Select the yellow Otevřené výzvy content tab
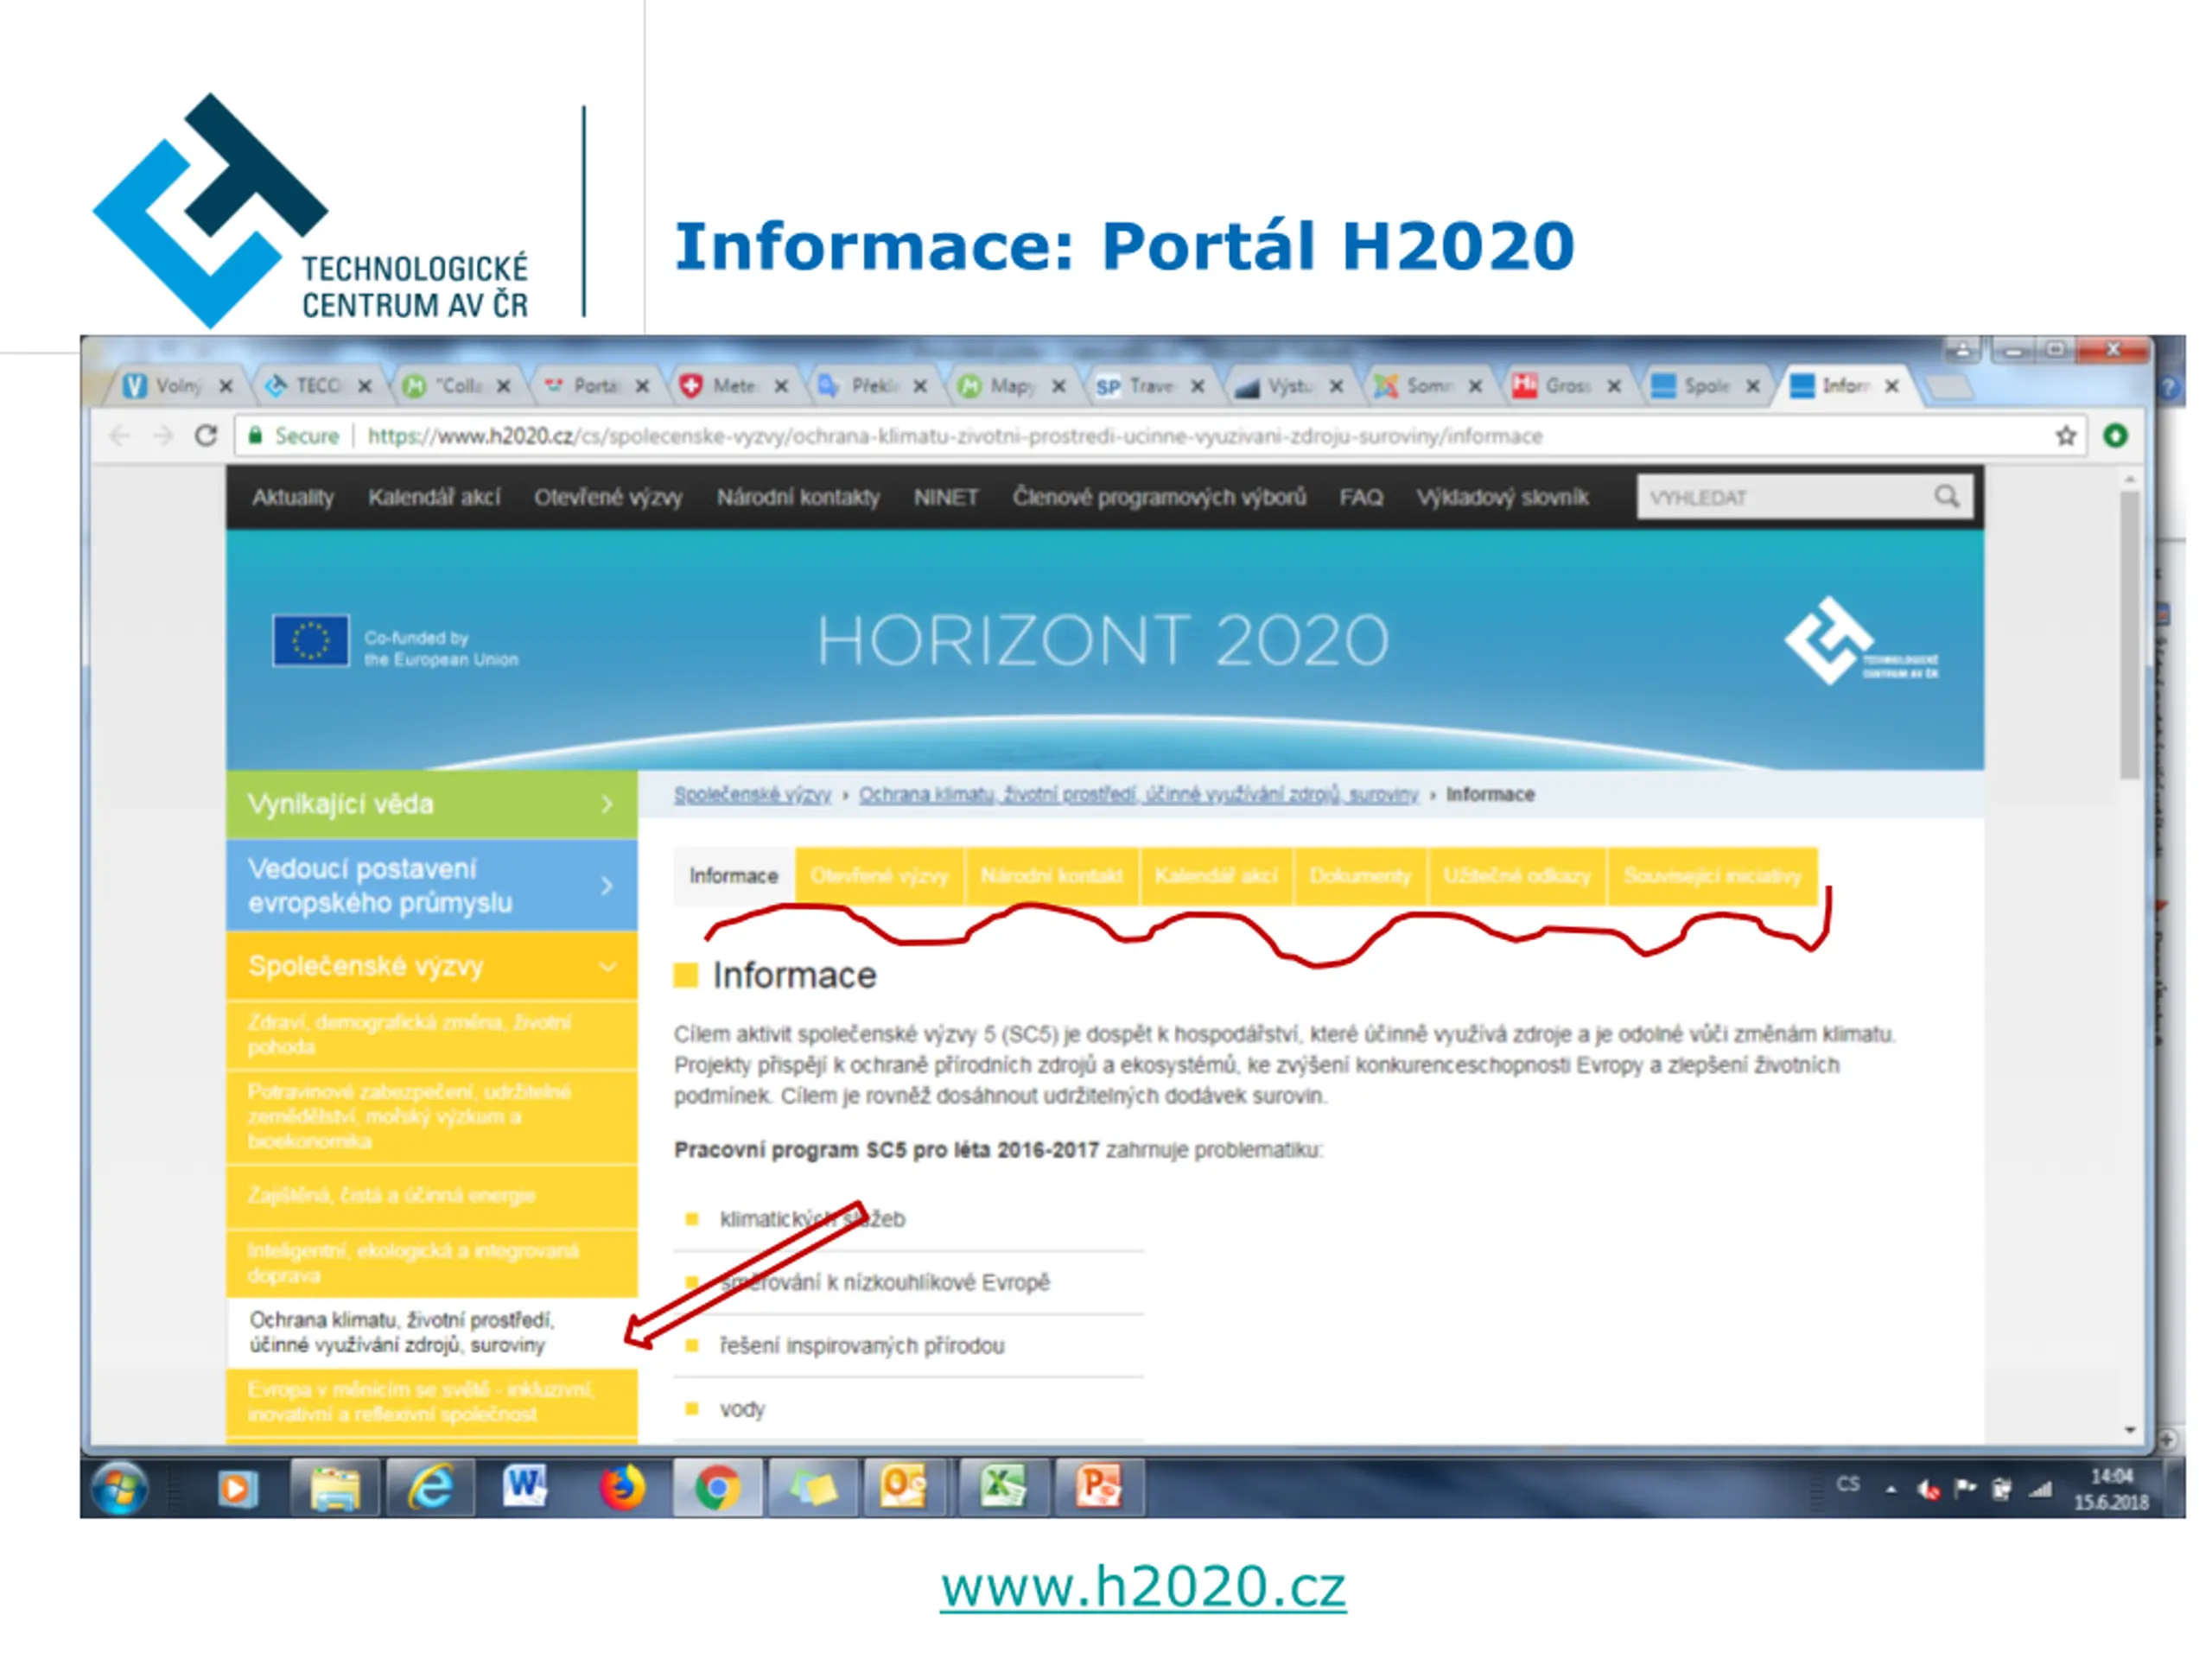 point(879,876)
